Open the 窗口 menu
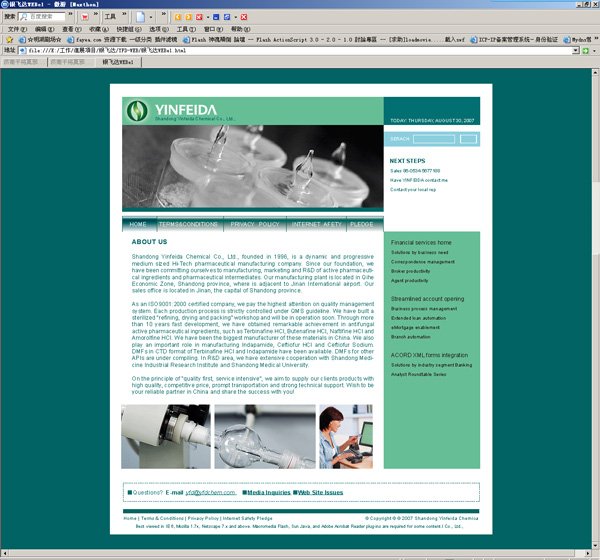Viewport: 600px width, 560px height. [214, 29]
